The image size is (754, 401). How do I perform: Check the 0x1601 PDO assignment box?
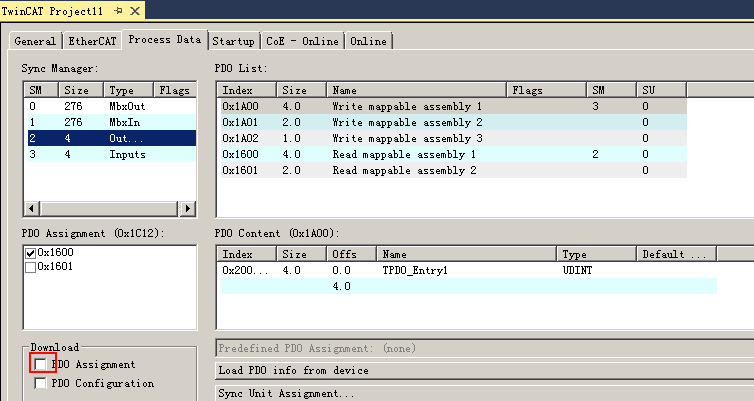[x=30, y=268]
